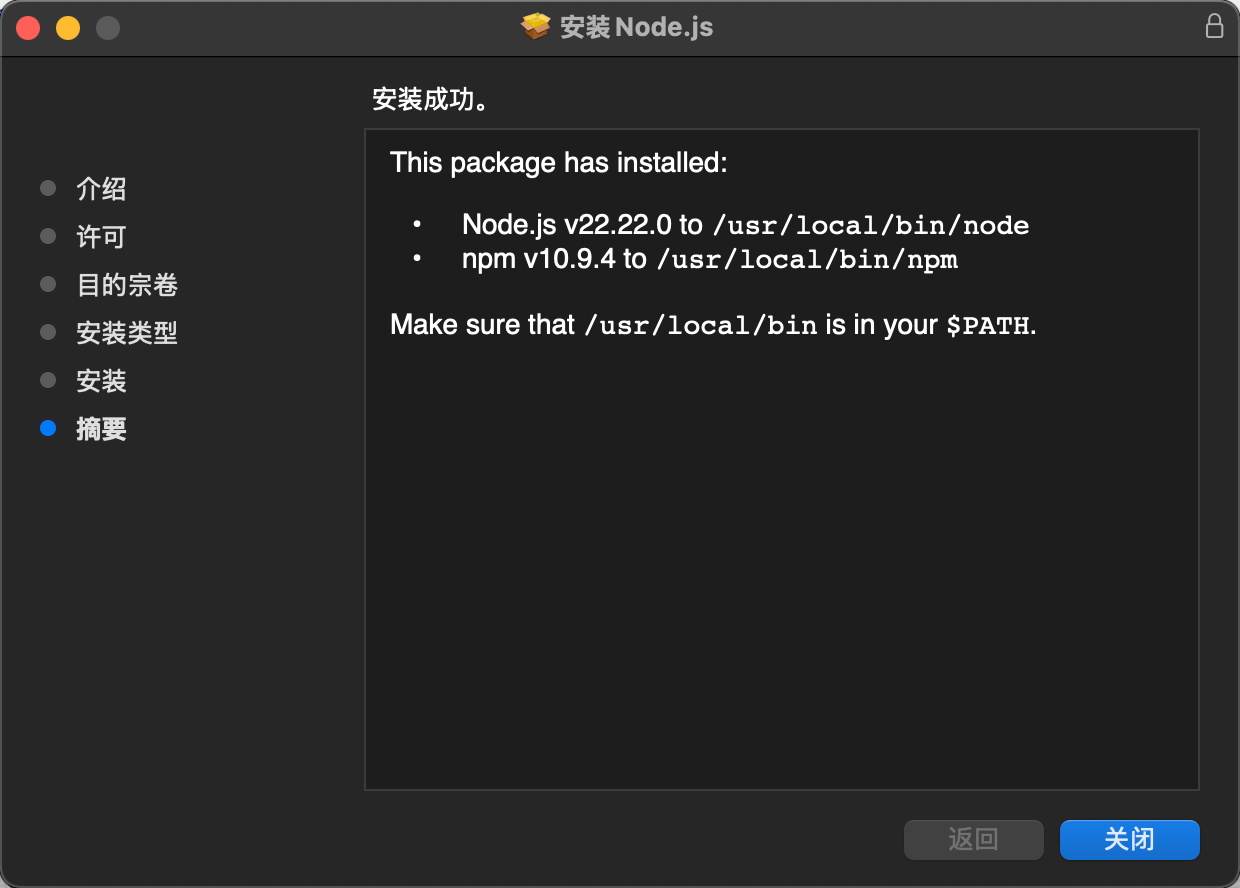Image resolution: width=1240 pixels, height=888 pixels.
Task: Open the 安装类型 step
Action: pos(127,333)
